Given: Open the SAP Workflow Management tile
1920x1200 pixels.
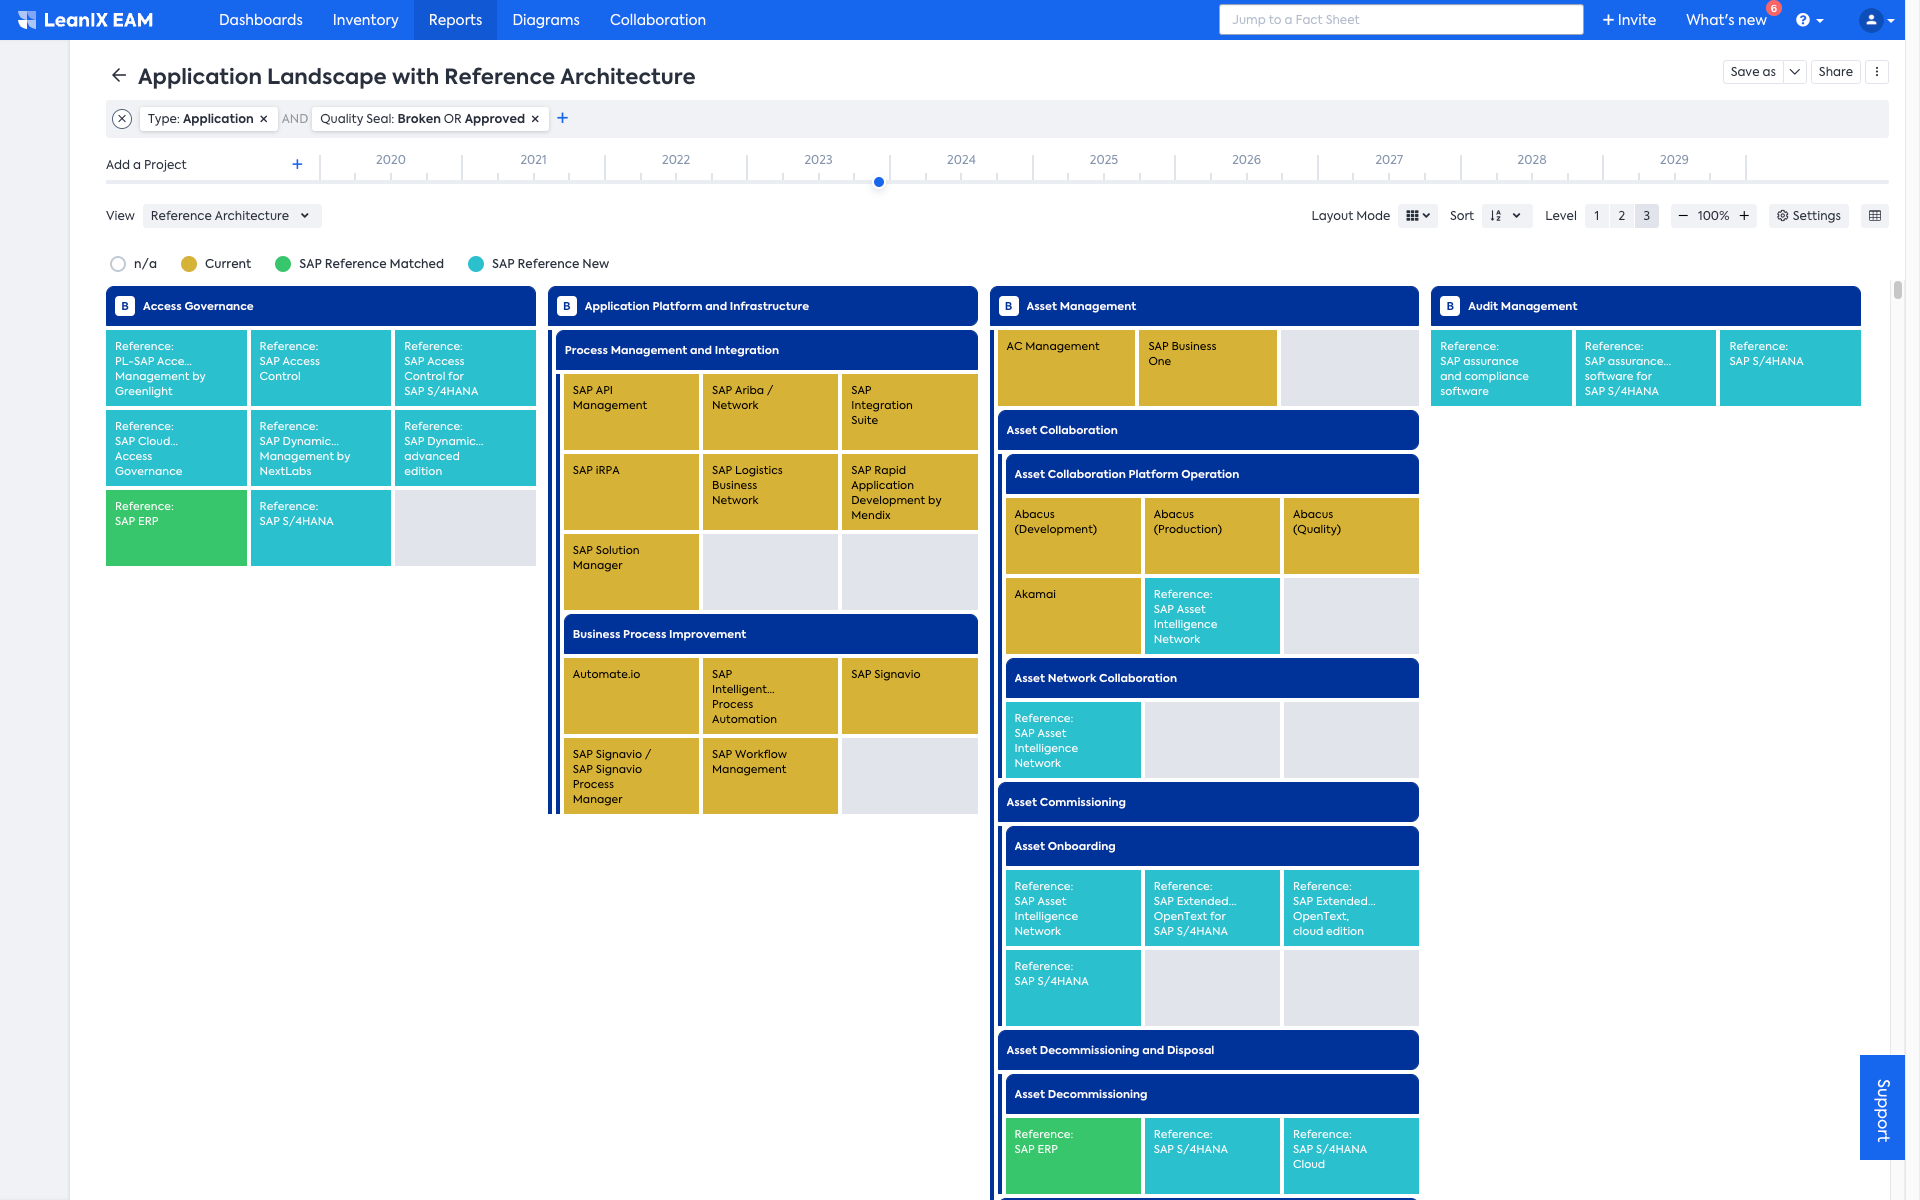Looking at the screenshot, I should pos(770,776).
